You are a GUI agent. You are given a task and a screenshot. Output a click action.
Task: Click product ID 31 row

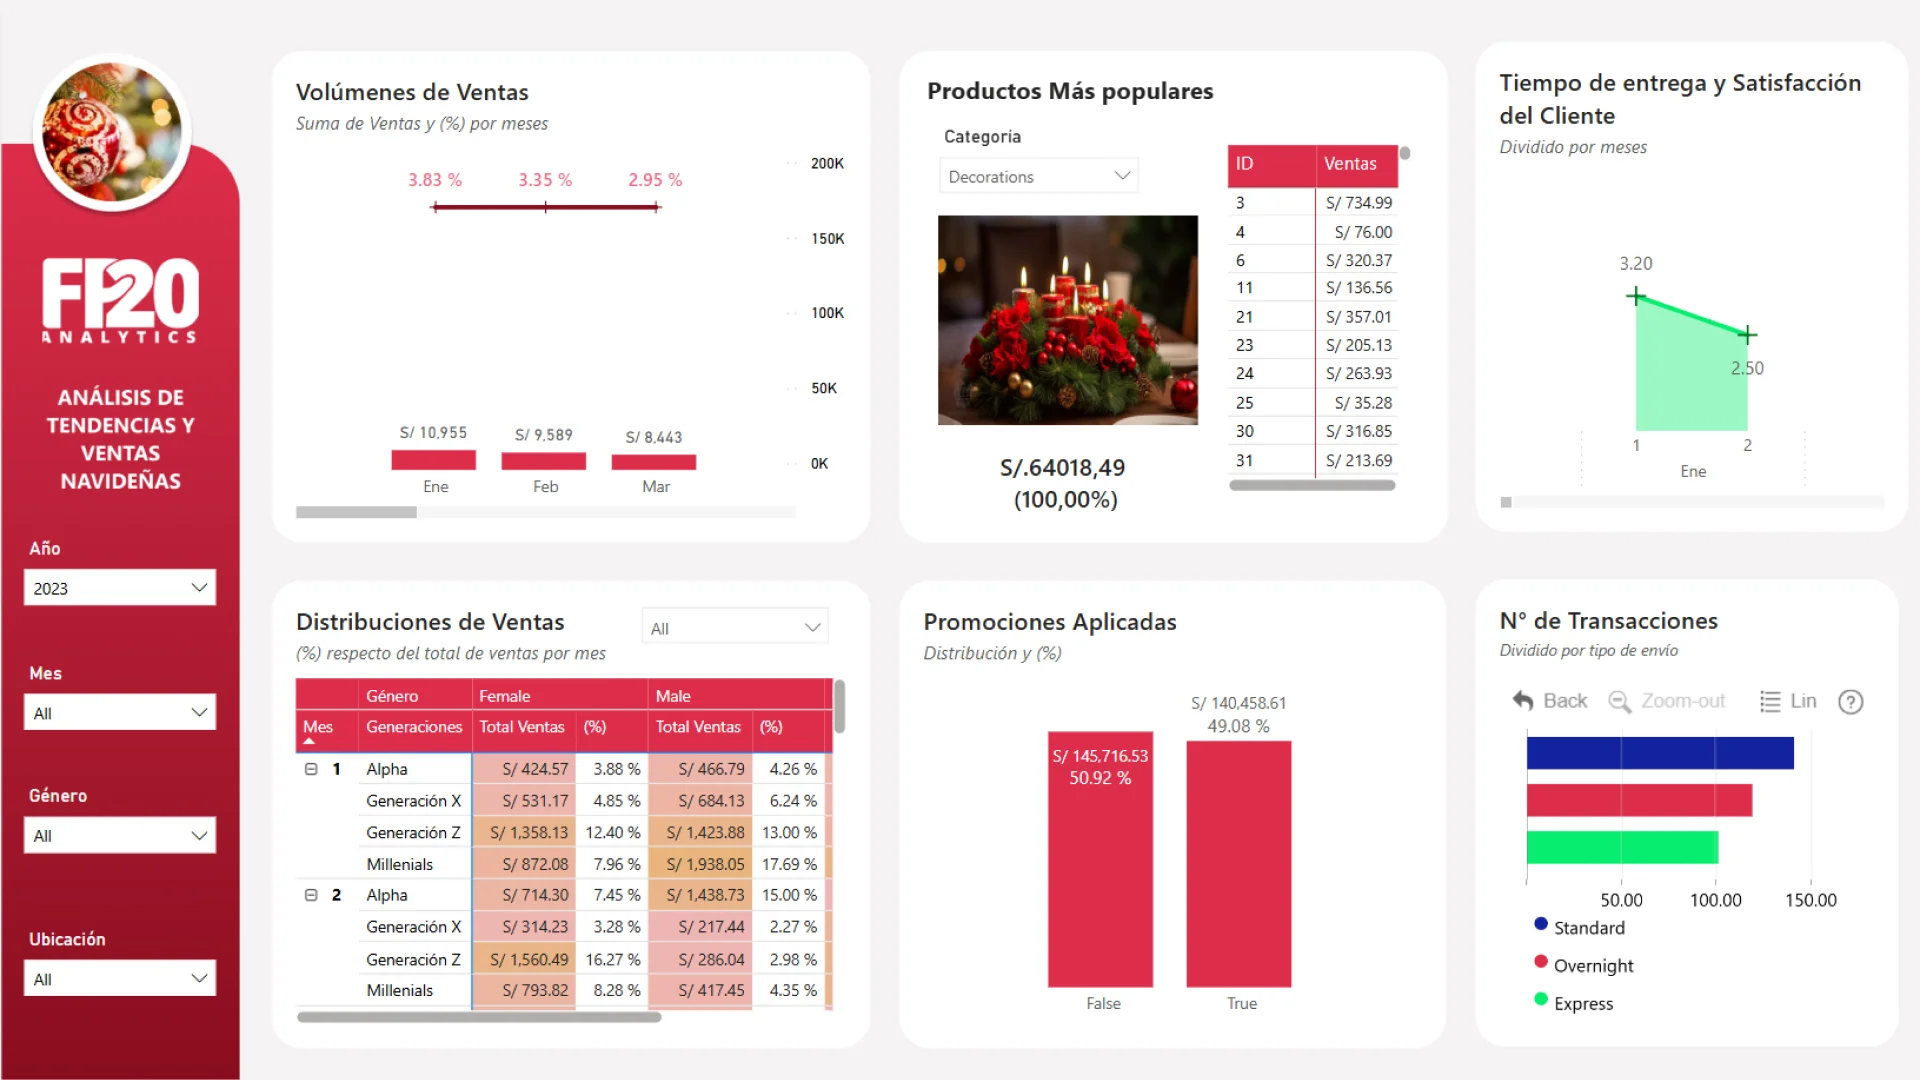(1312, 461)
